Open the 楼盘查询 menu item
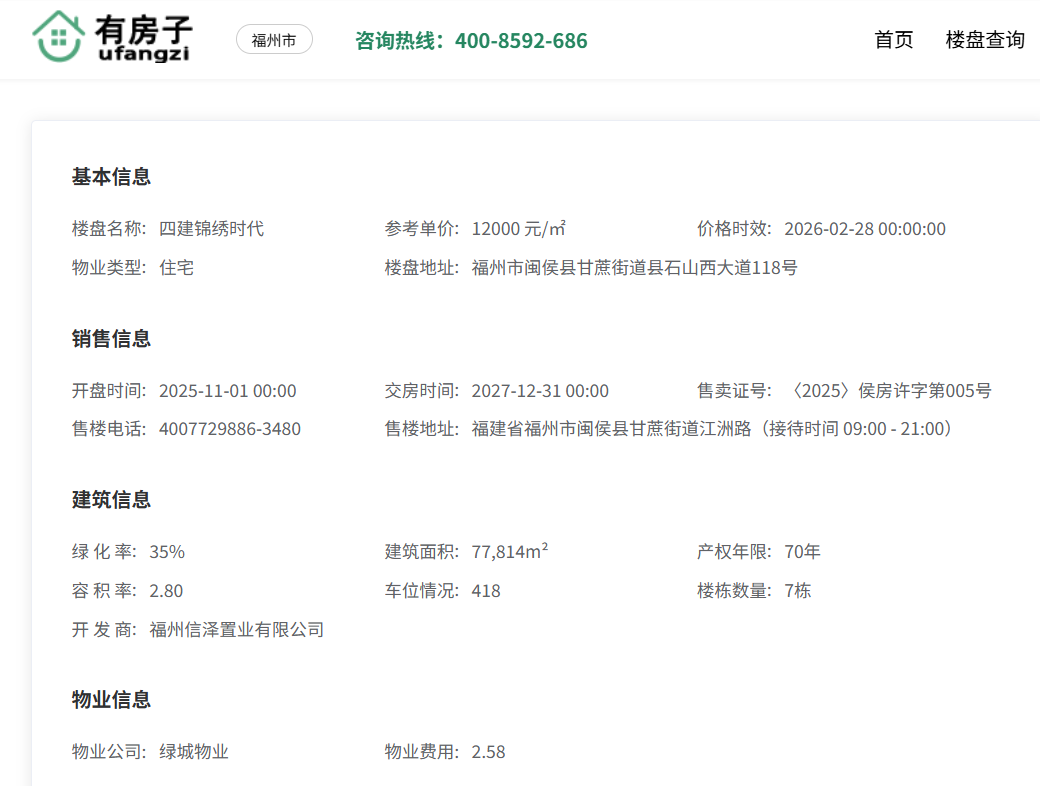 click(x=985, y=40)
